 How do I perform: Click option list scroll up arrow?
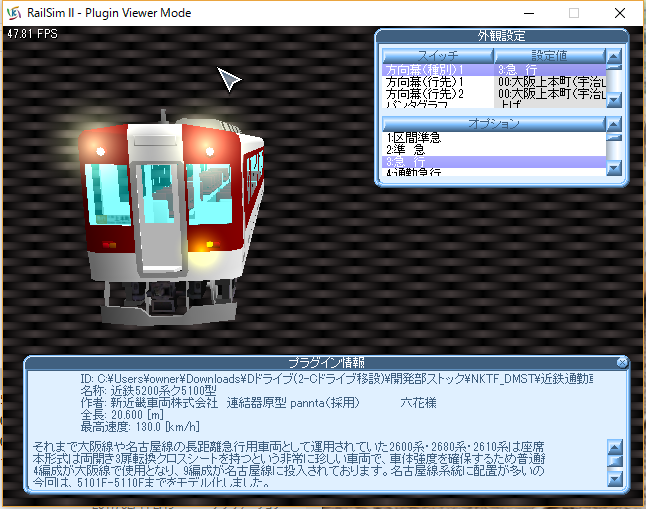(614, 124)
